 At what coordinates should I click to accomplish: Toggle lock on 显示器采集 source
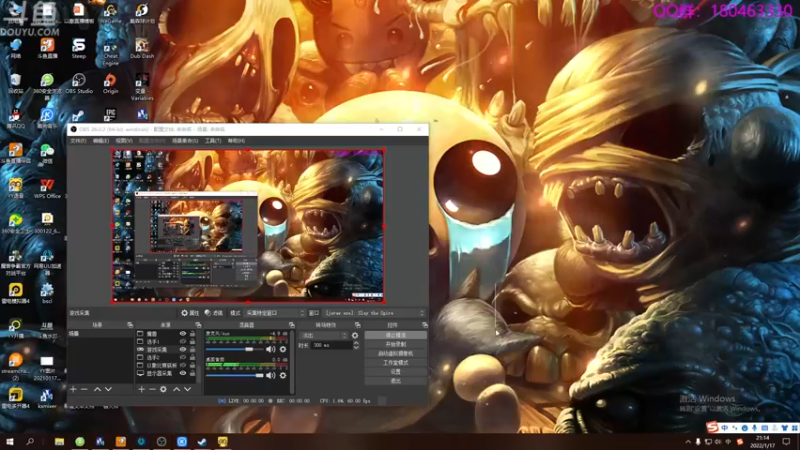(192, 373)
